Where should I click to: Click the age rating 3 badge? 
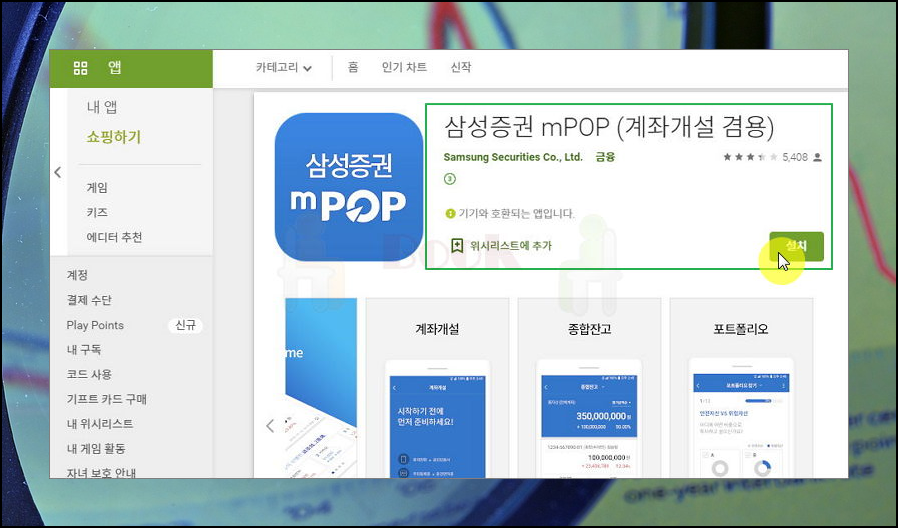(450, 179)
